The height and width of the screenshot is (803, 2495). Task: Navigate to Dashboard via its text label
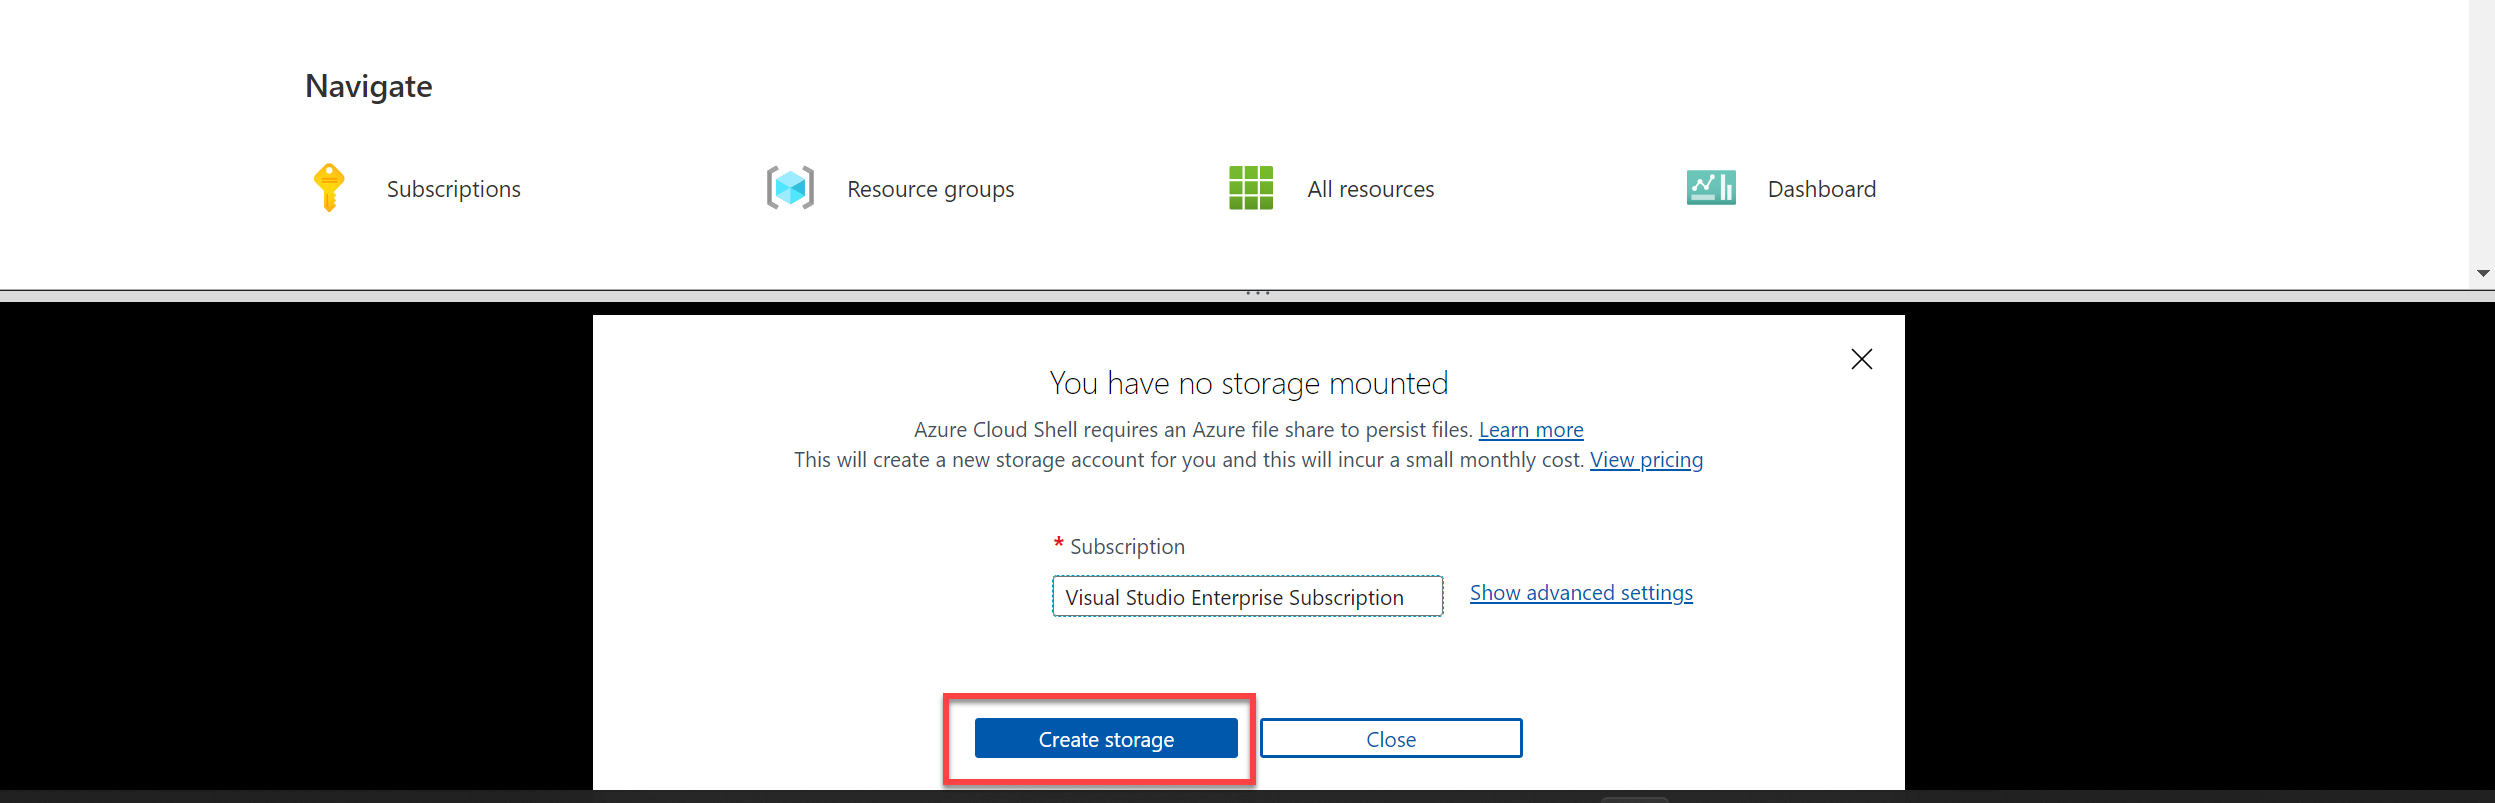(1821, 189)
